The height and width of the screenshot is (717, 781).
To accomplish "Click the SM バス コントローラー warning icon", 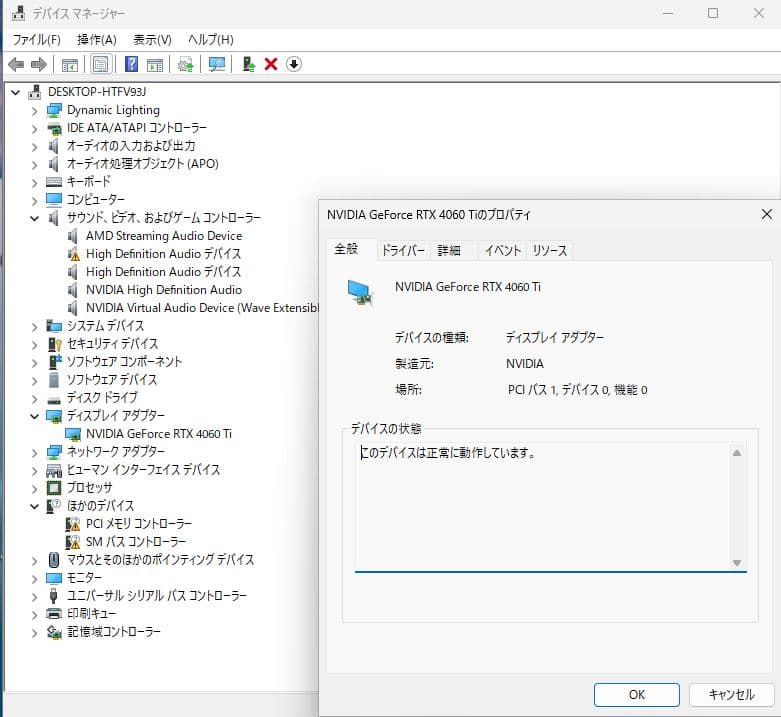I will (x=73, y=542).
